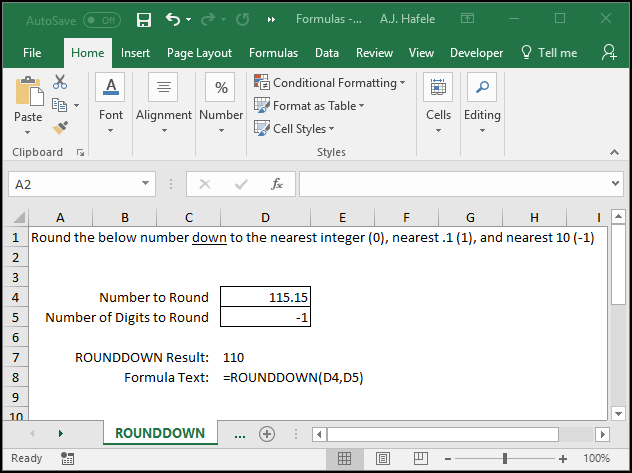Open the Cells group button
This screenshot has height=473, width=632.
click(x=438, y=104)
